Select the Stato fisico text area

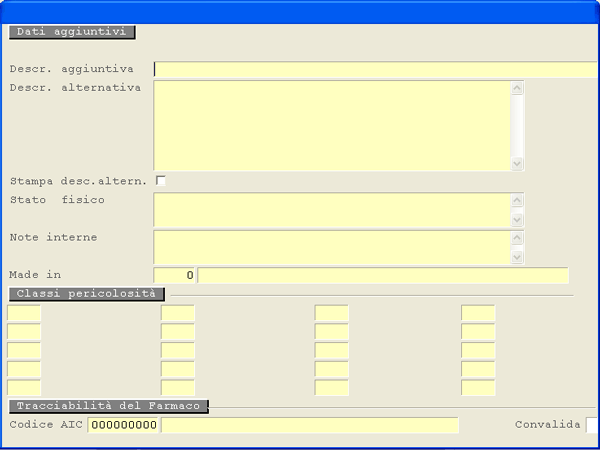pos(331,210)
